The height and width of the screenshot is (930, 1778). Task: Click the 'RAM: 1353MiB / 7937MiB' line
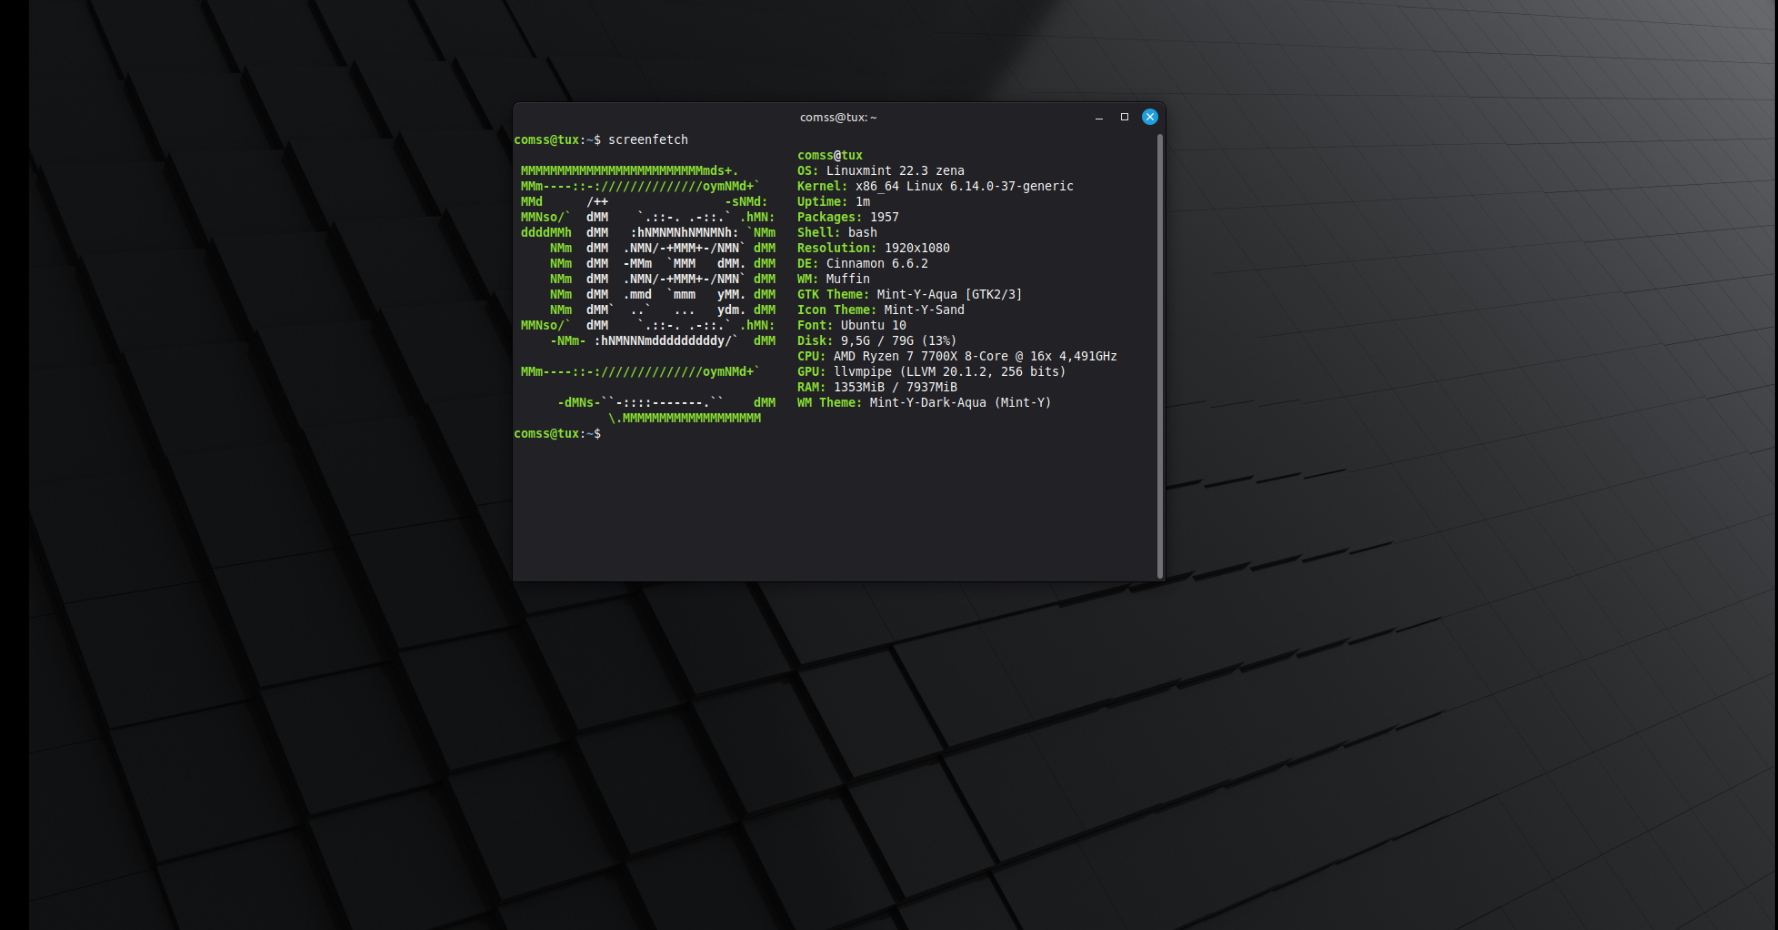coord(877,388)
